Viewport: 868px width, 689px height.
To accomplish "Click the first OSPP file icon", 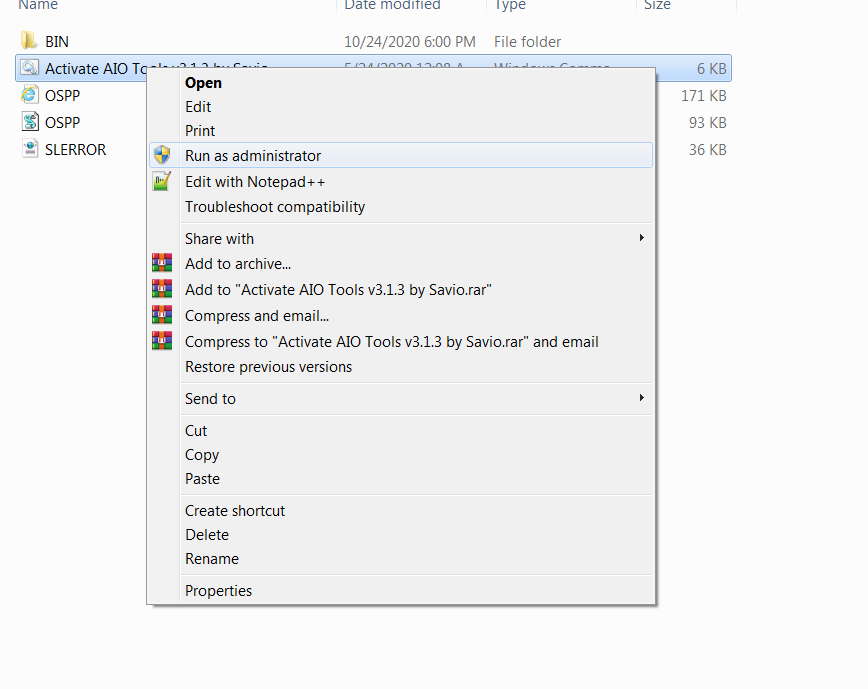I will click(29, 96).
